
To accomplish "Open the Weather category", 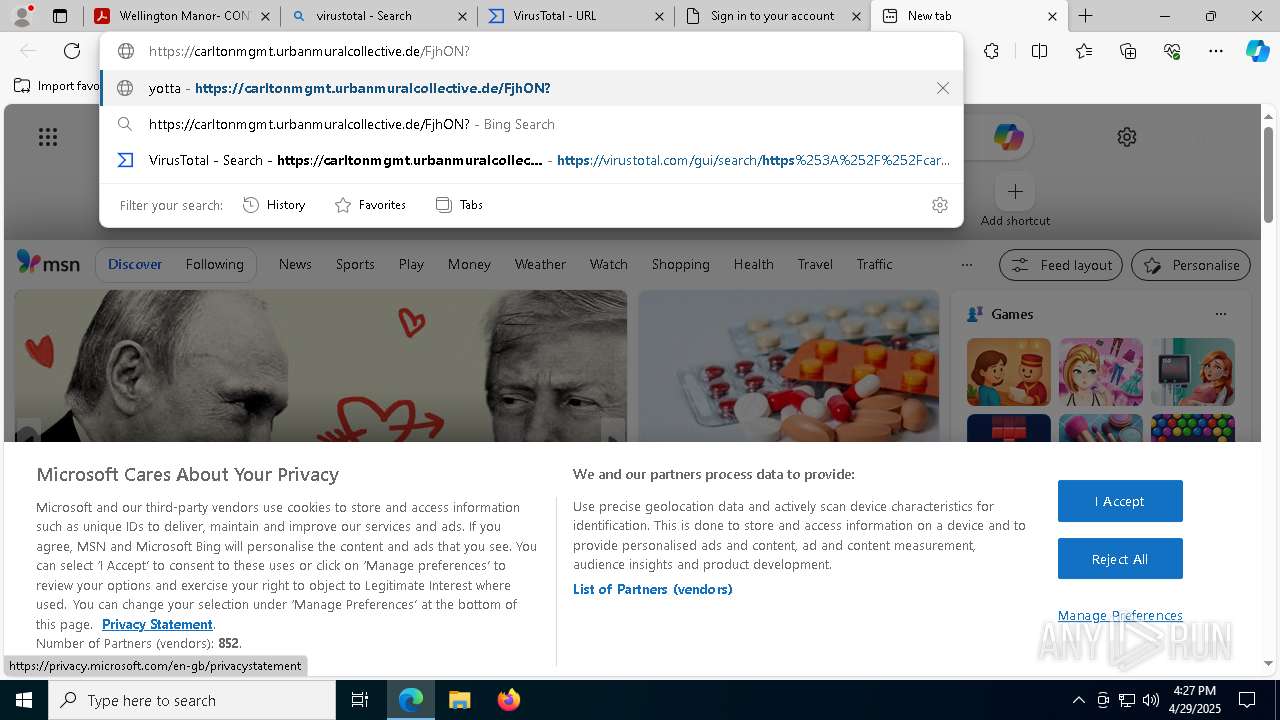I will [x=540, y=264].
